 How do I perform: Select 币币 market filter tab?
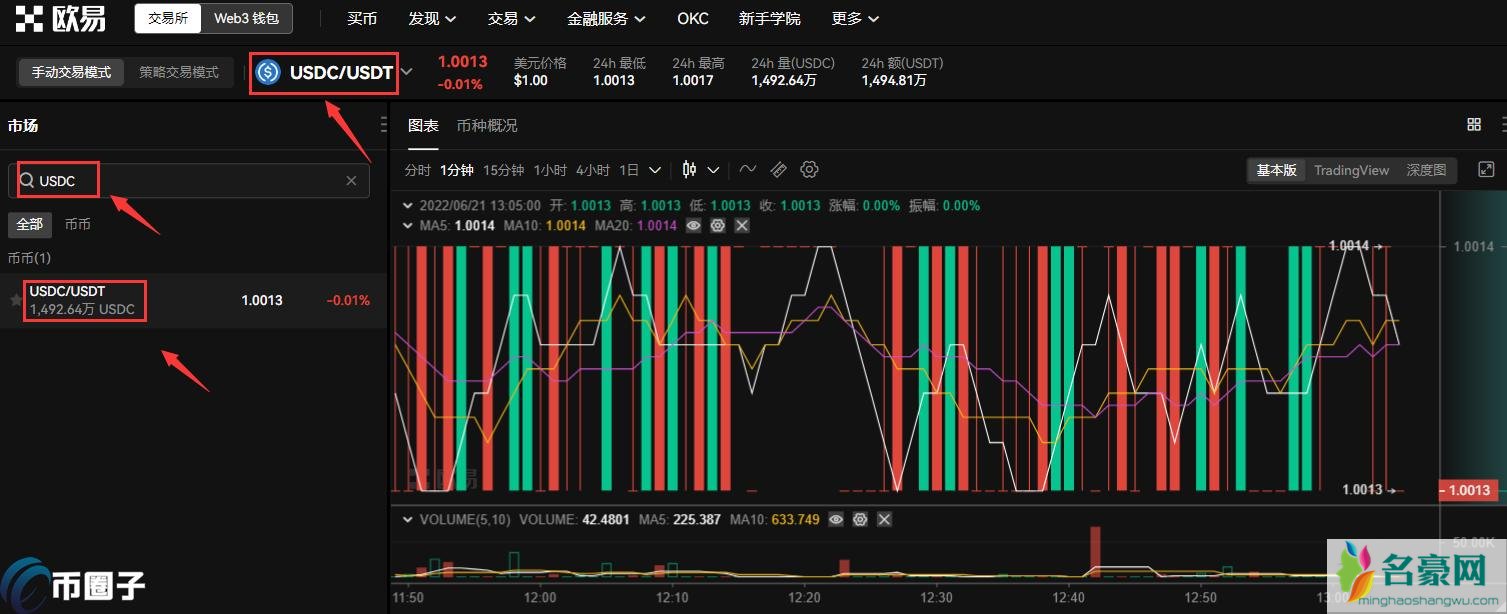(77, 224)
